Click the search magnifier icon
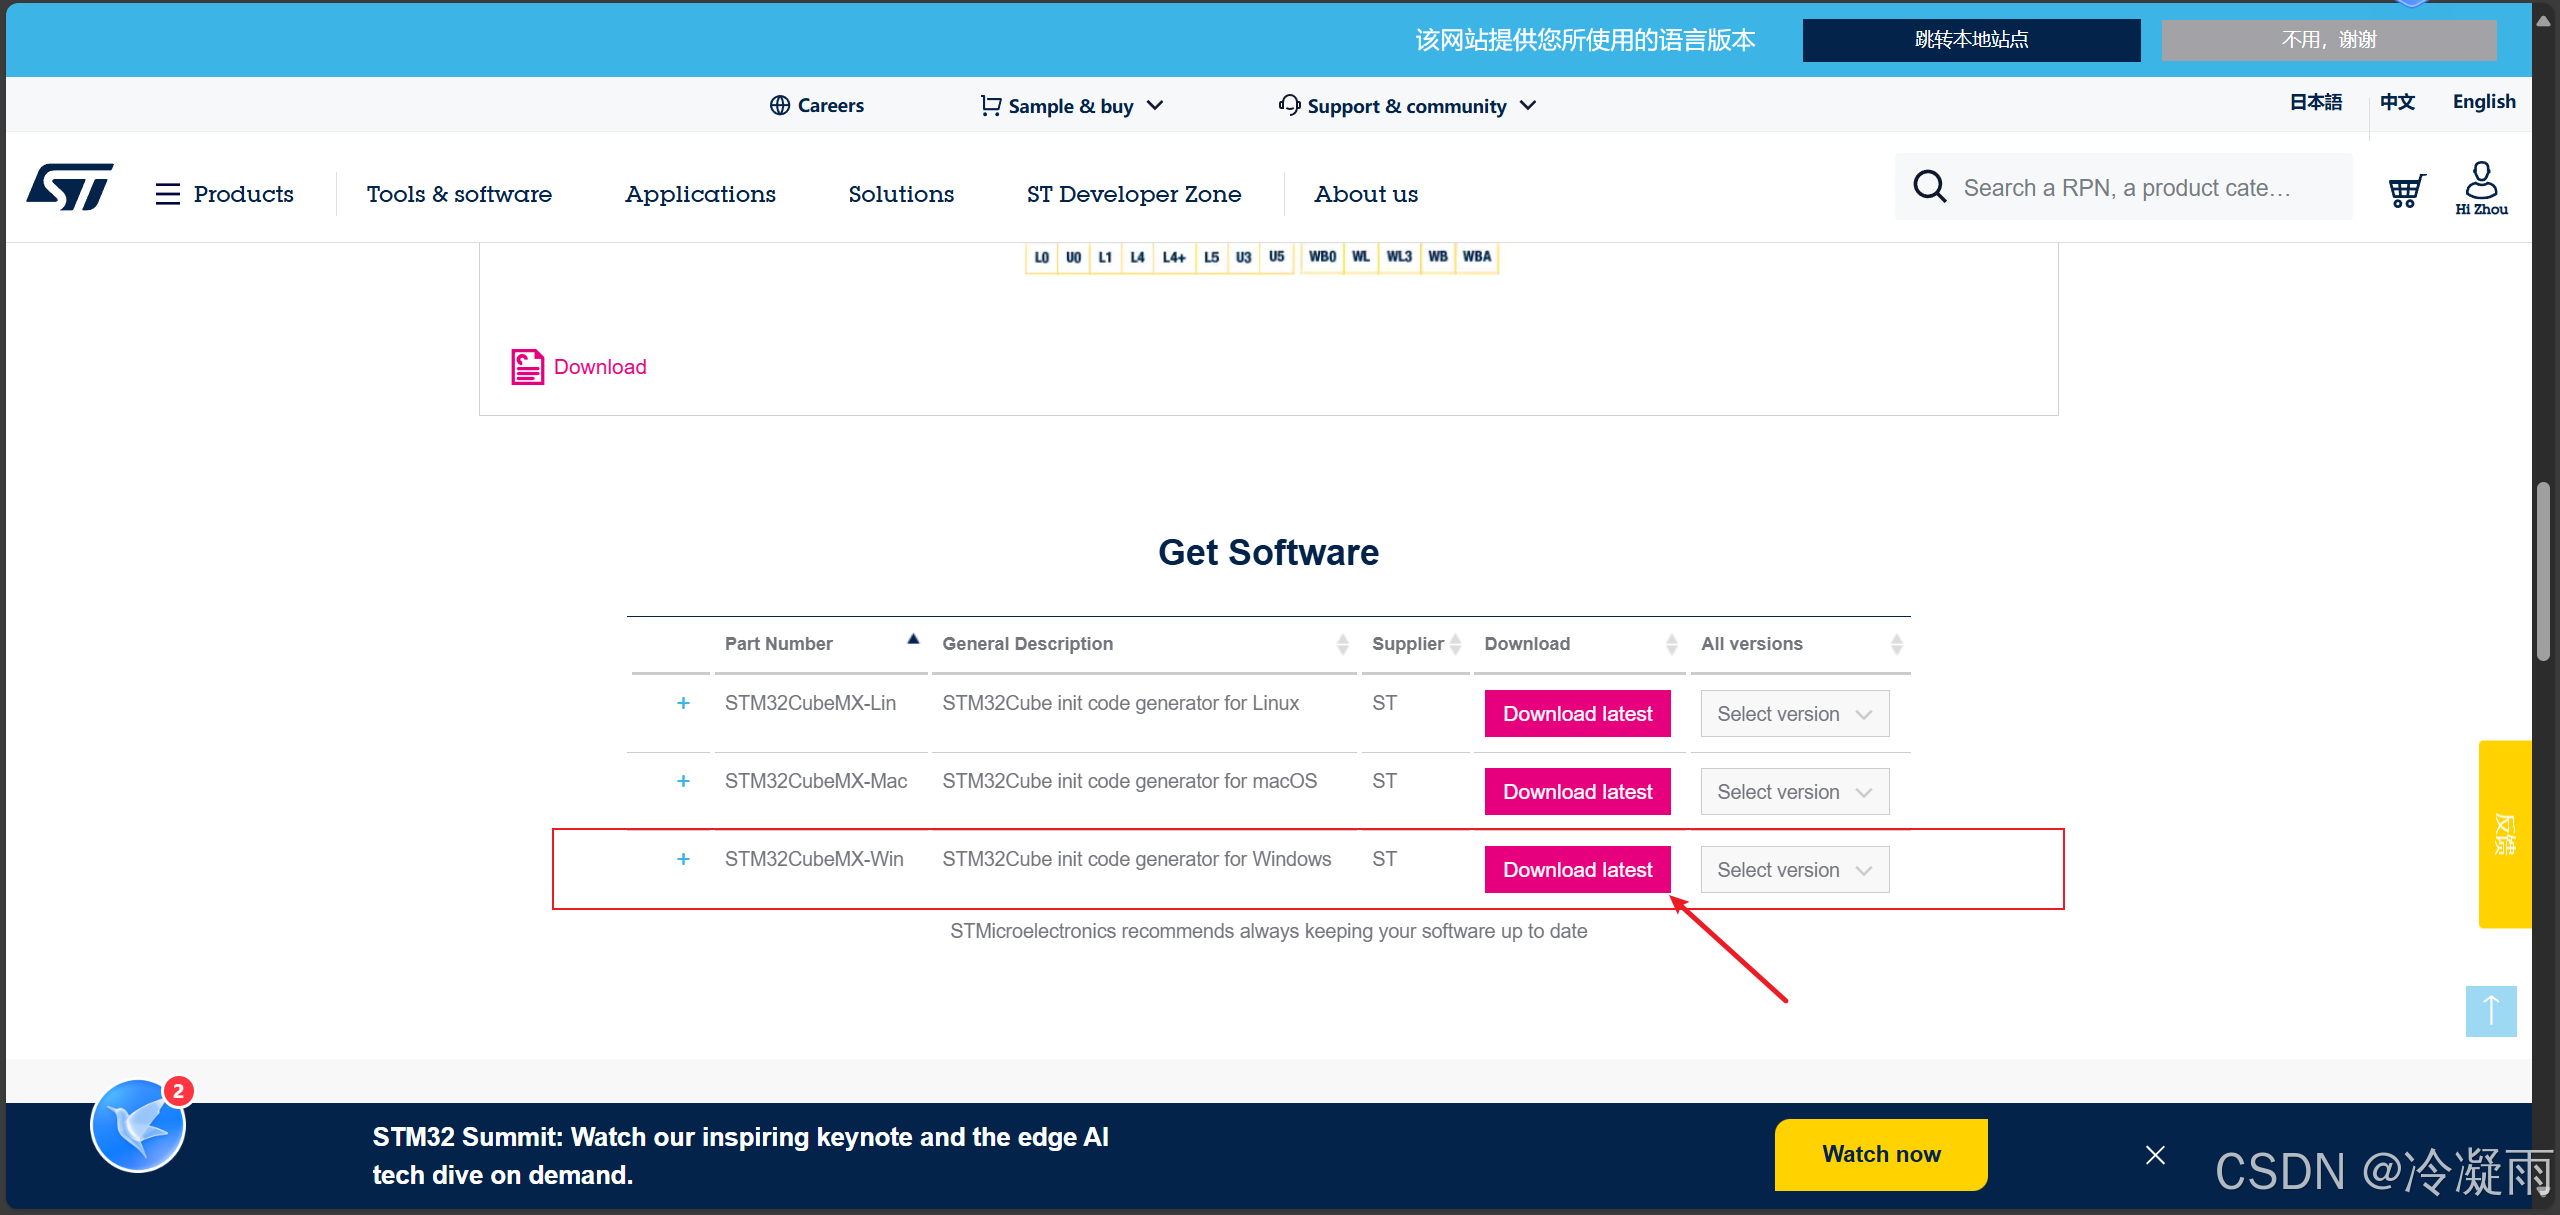This screenshot has width=2560, height=1215. pyautogui.click(x=1929, y=187)
